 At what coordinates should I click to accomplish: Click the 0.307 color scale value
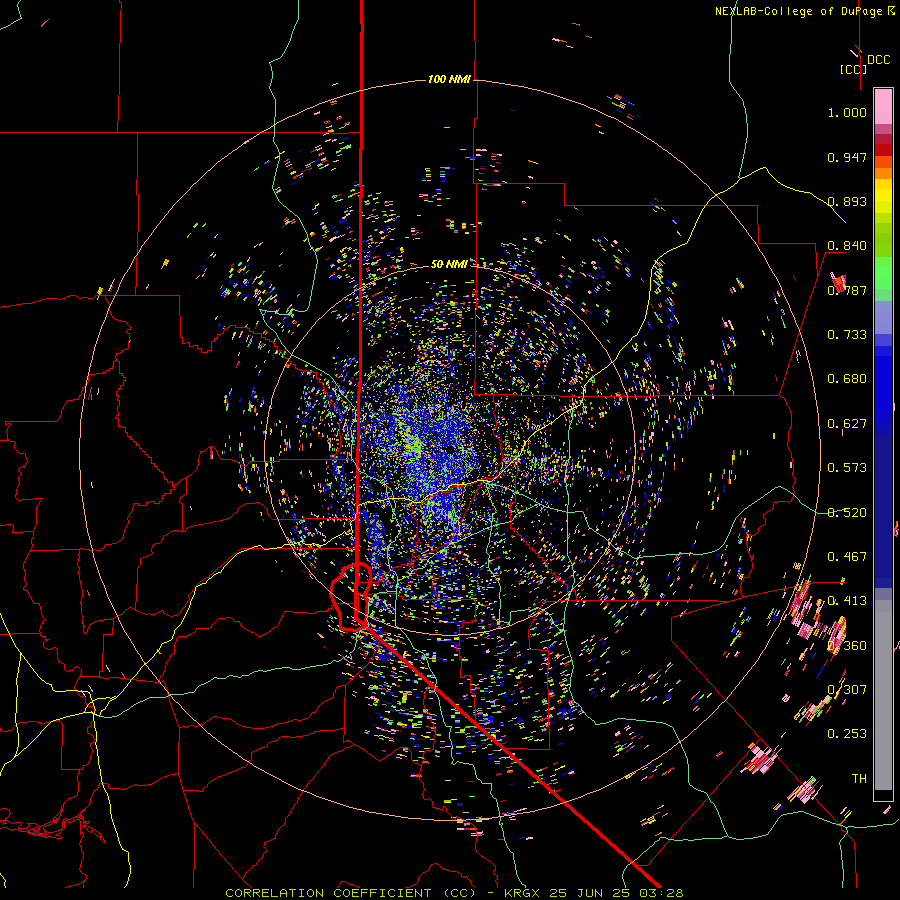[847, 690]
